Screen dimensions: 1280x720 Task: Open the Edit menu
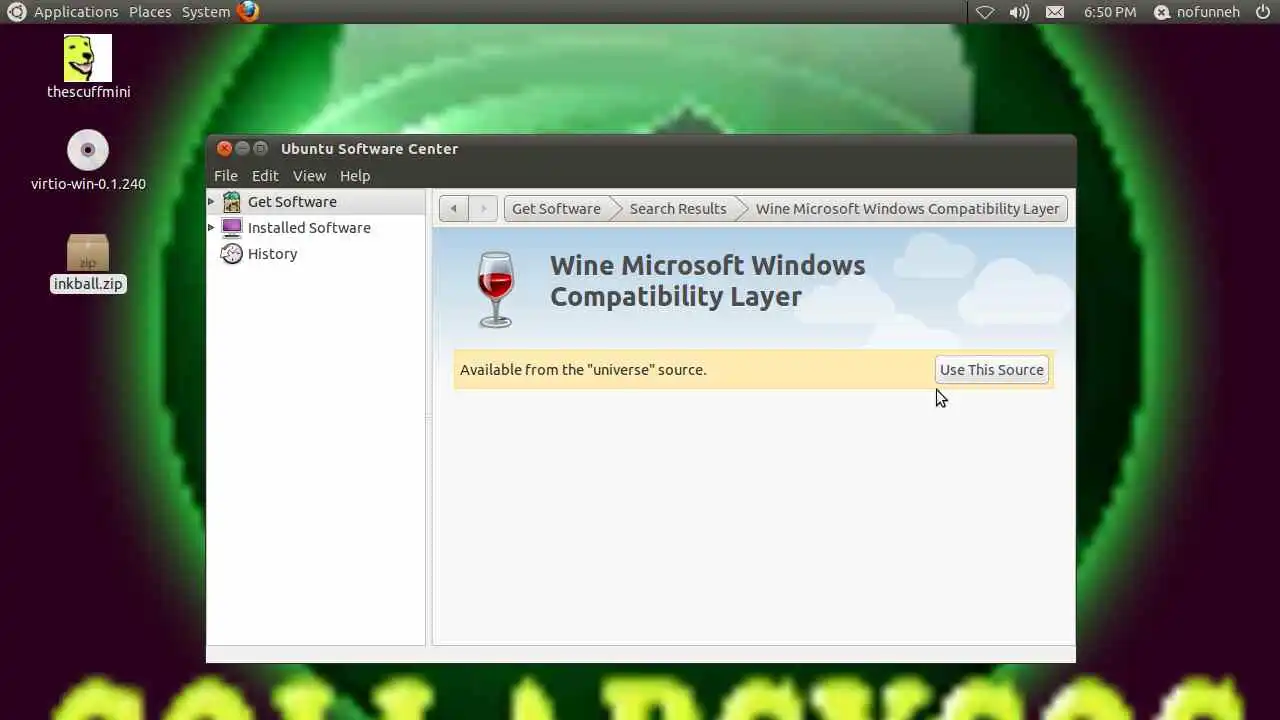(x=265, y=176)
